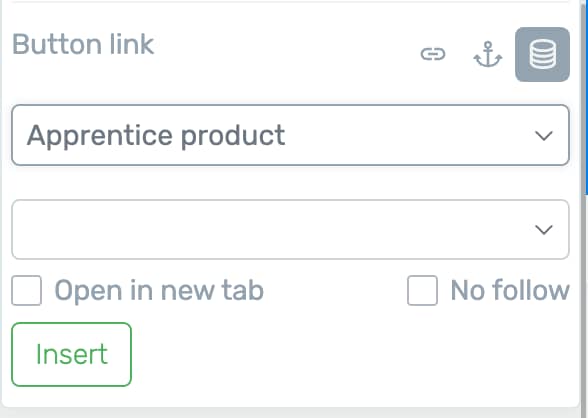The height and width of the screenshot is (418, 588).
Task: Choose the anchor link type icon
Action: tap(488, 54)
